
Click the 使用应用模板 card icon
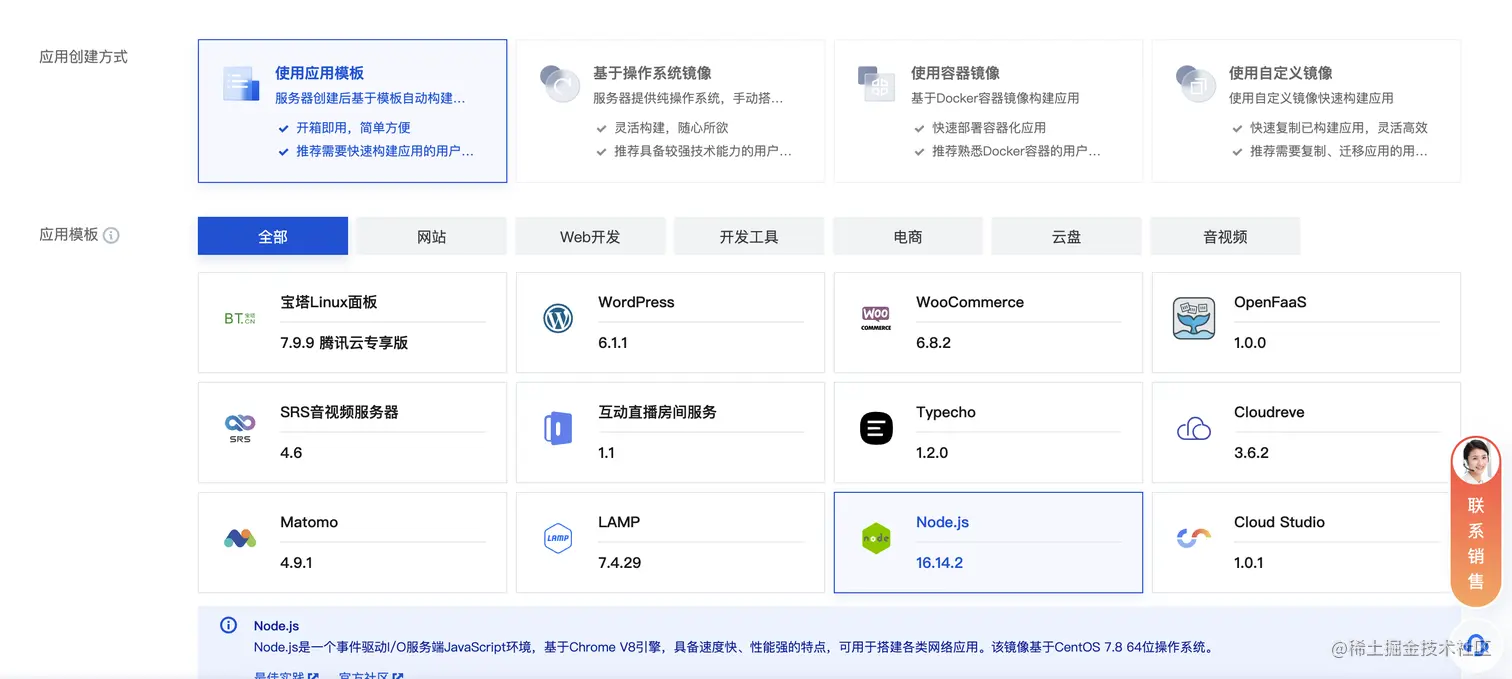[x=241, y=85]
